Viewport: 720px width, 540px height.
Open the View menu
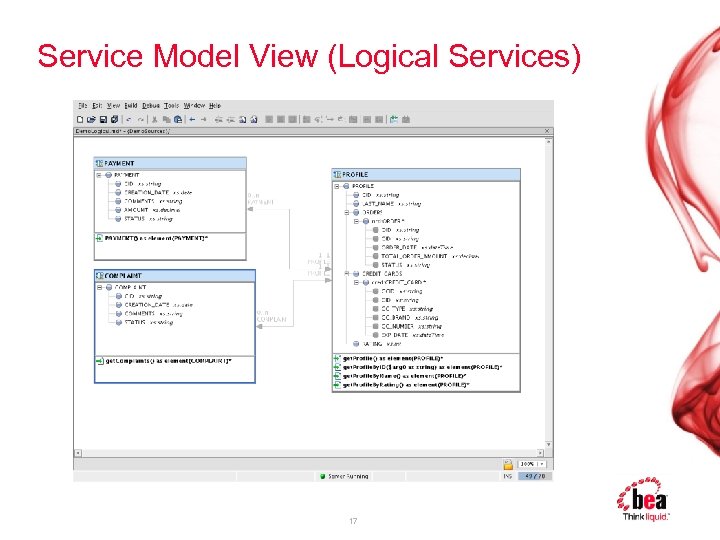(x=113, y=106)
